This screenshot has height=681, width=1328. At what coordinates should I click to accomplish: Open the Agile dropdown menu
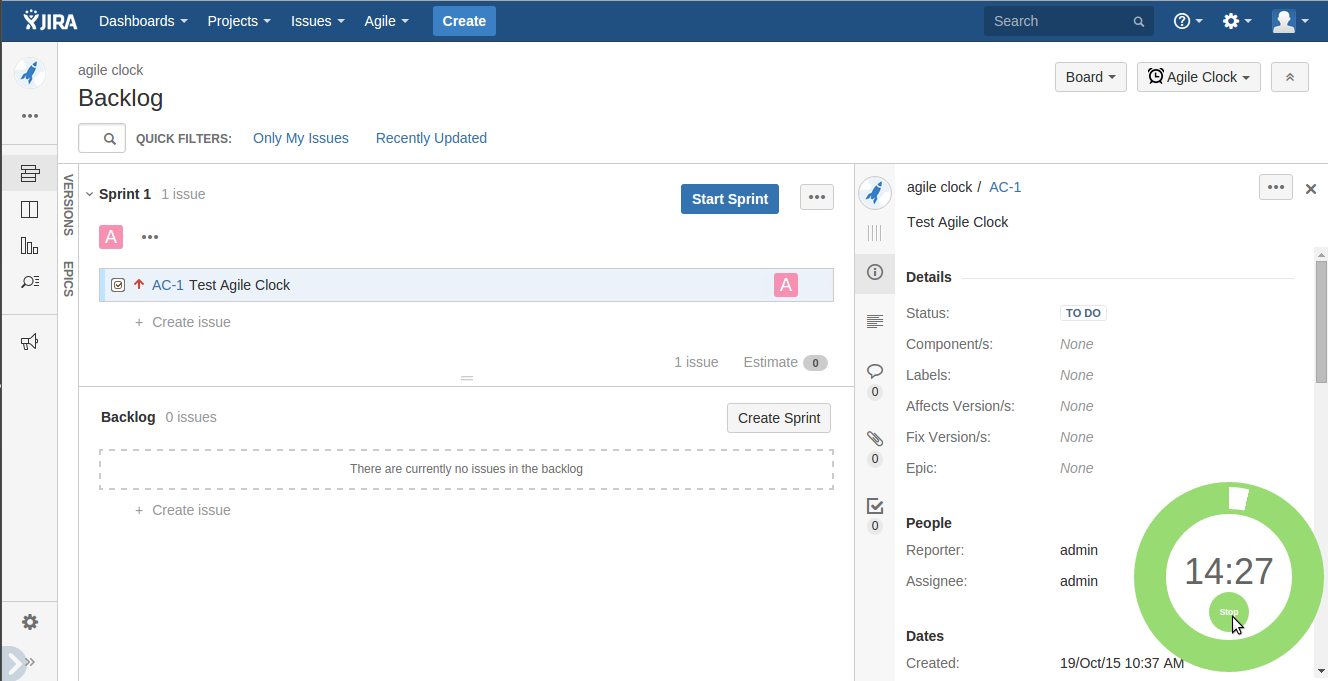pyautogui.click(x=387, y=21)
